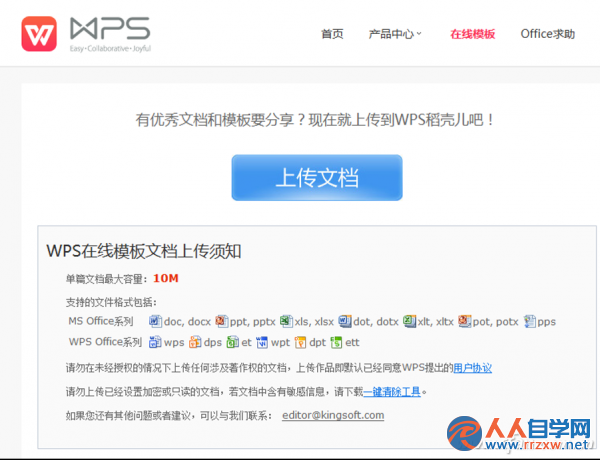The width and height of the screenshot is (600, 460).
Task: Click the red WPS logo icon
Action: [39, 34]
